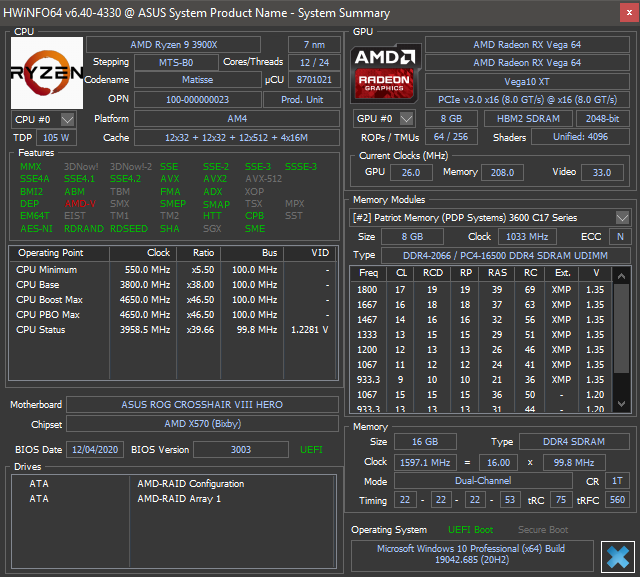Click the Operating Point column header

59,253
